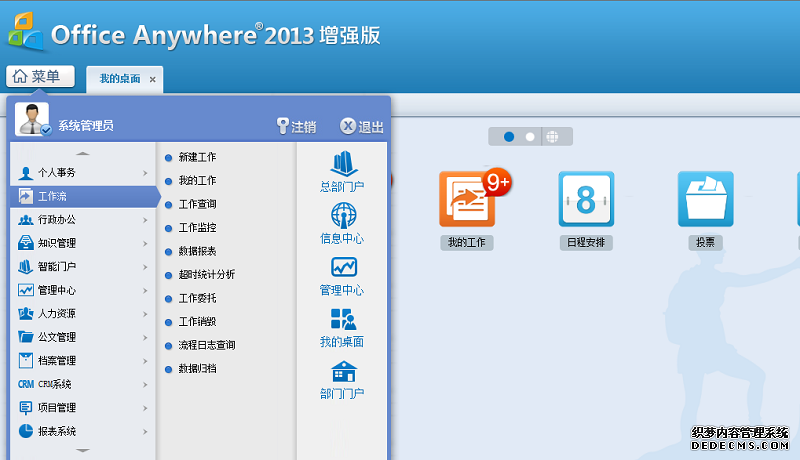Click the 项目管理 icon
The height and width of the screenshot is (460, 800).
pyautogui.click(x=26, y=407)
